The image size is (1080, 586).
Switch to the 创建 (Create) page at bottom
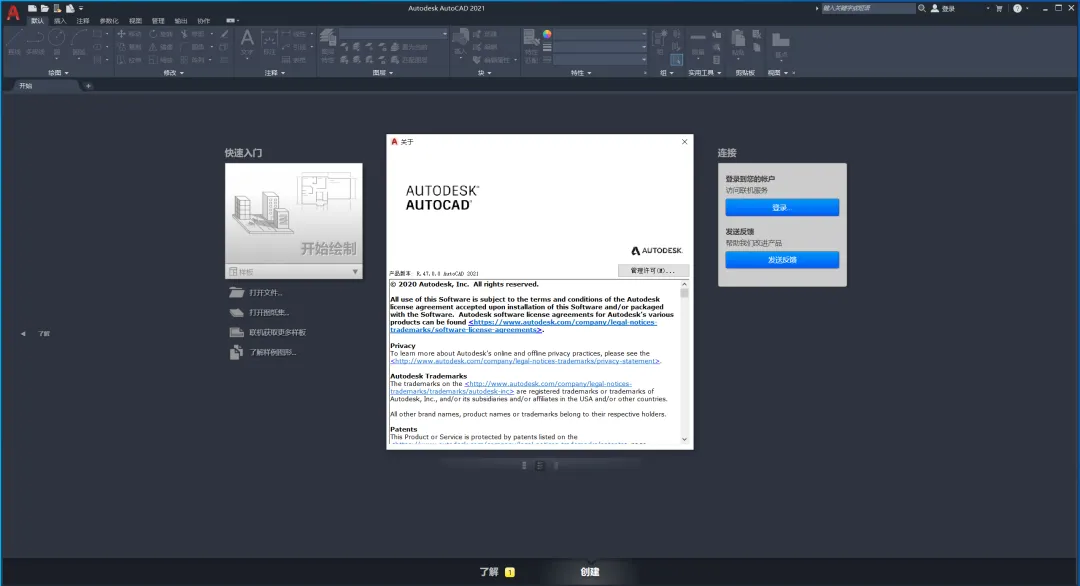coord(590,572)
